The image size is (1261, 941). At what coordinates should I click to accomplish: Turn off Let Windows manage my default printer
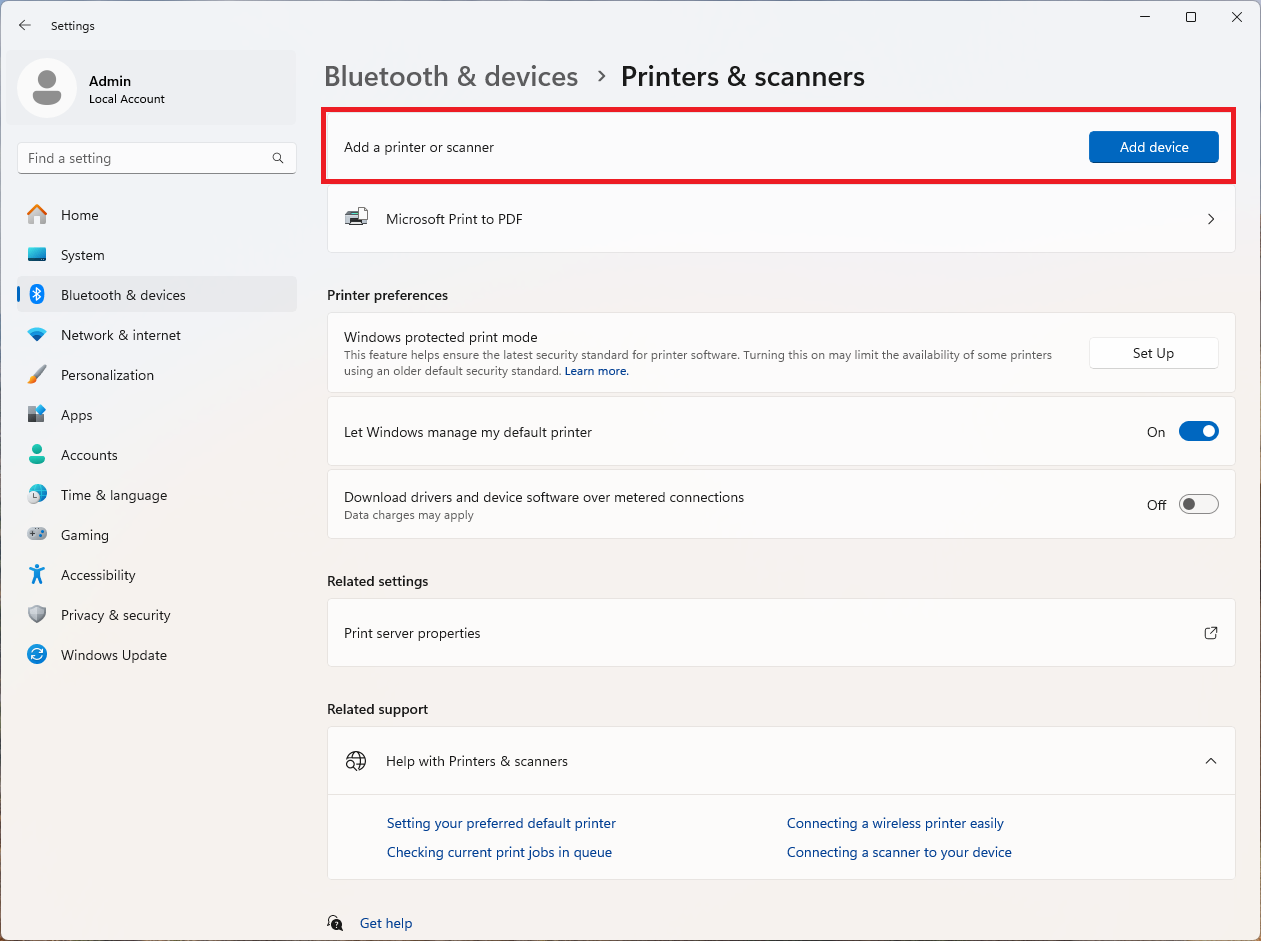point(1198,432)
